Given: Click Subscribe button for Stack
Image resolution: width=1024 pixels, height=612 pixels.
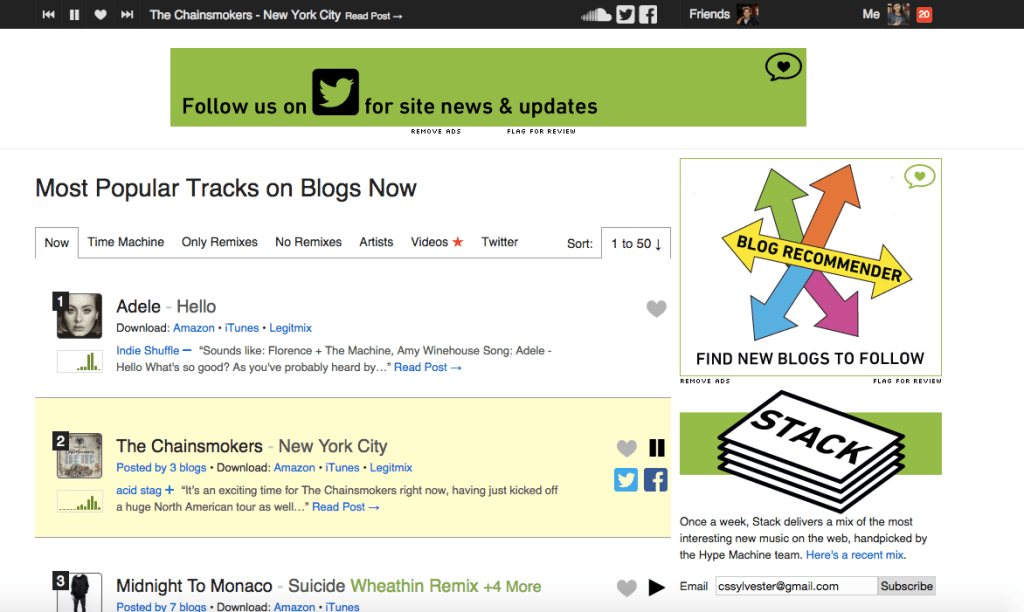Looking at the screenshot, I should (906, 586).
